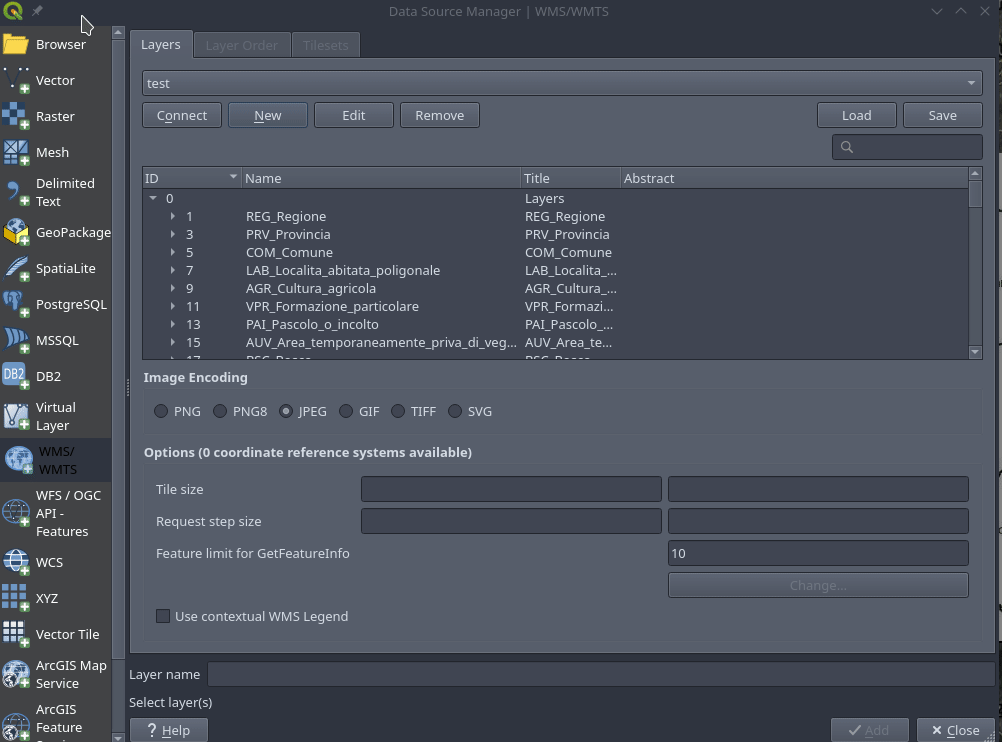
Task: Select PNG8 image encoding
Action: click(x=220, y=411)
